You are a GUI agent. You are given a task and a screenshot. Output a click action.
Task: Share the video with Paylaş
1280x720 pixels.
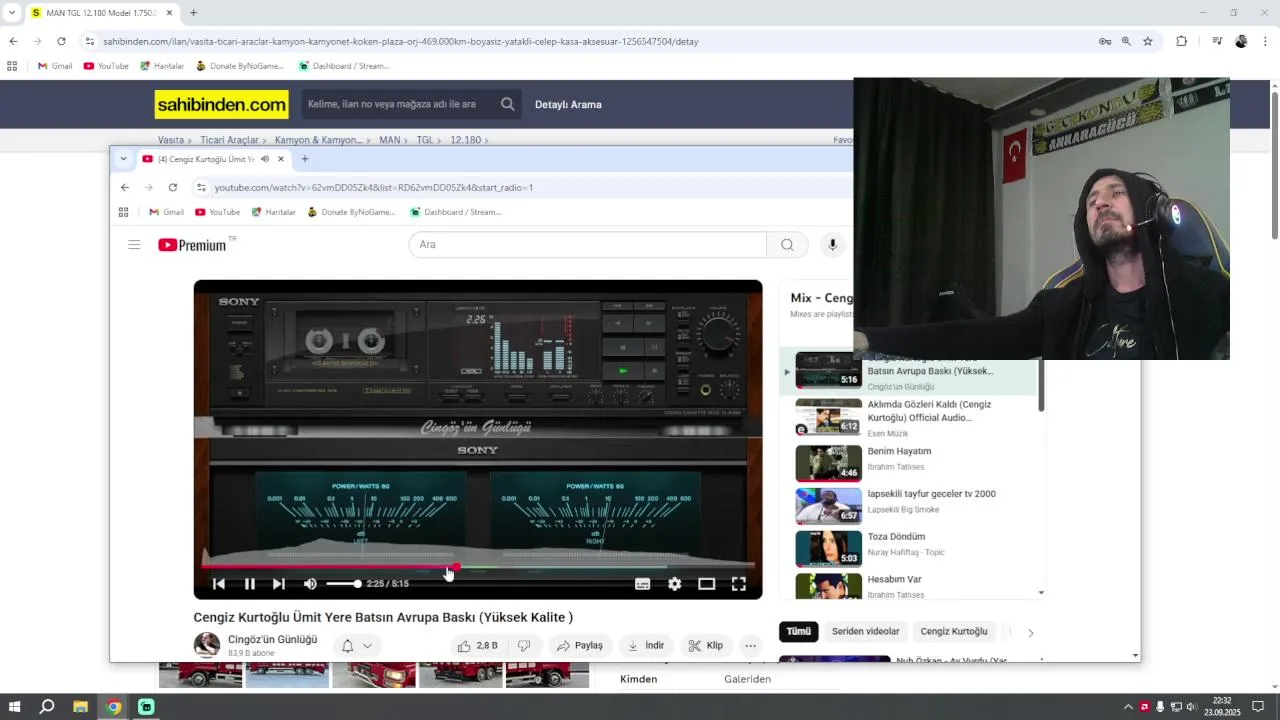(x=580, y=646)
